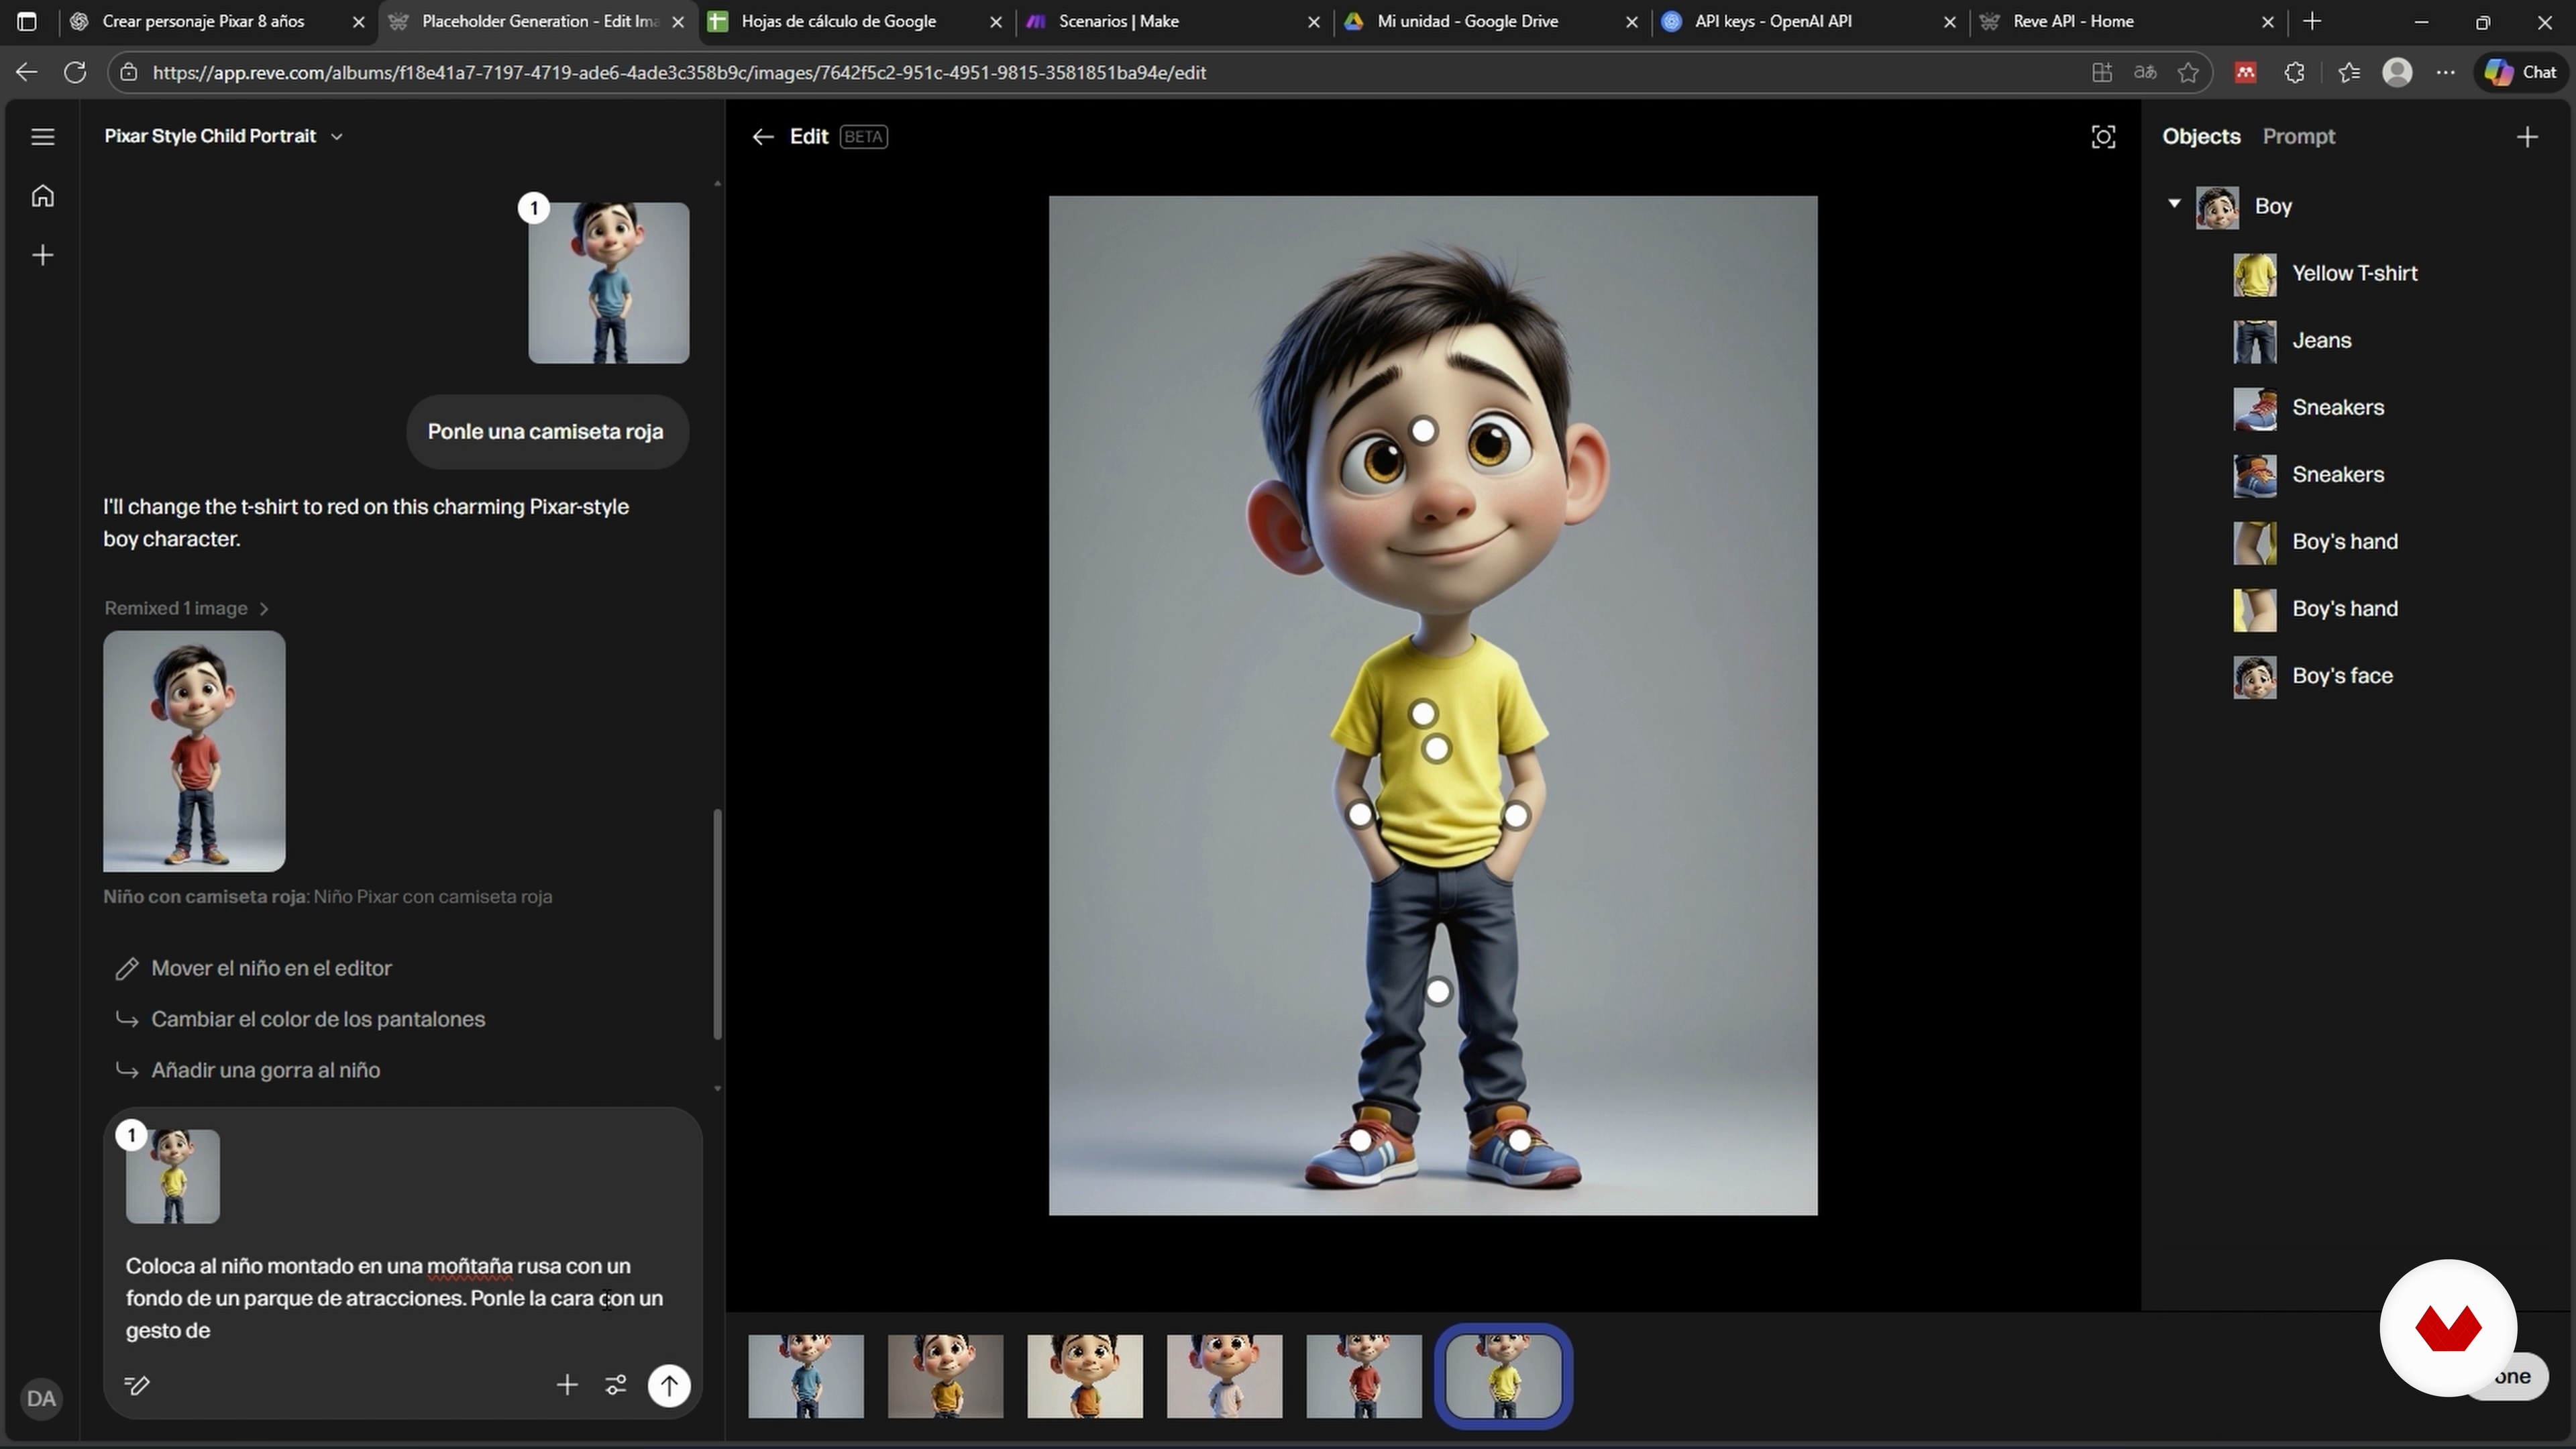Viewport: 2576px width, 1449px height.
Task: Switch to Reve API - Home tab
Action: (x=2074, y=21)
